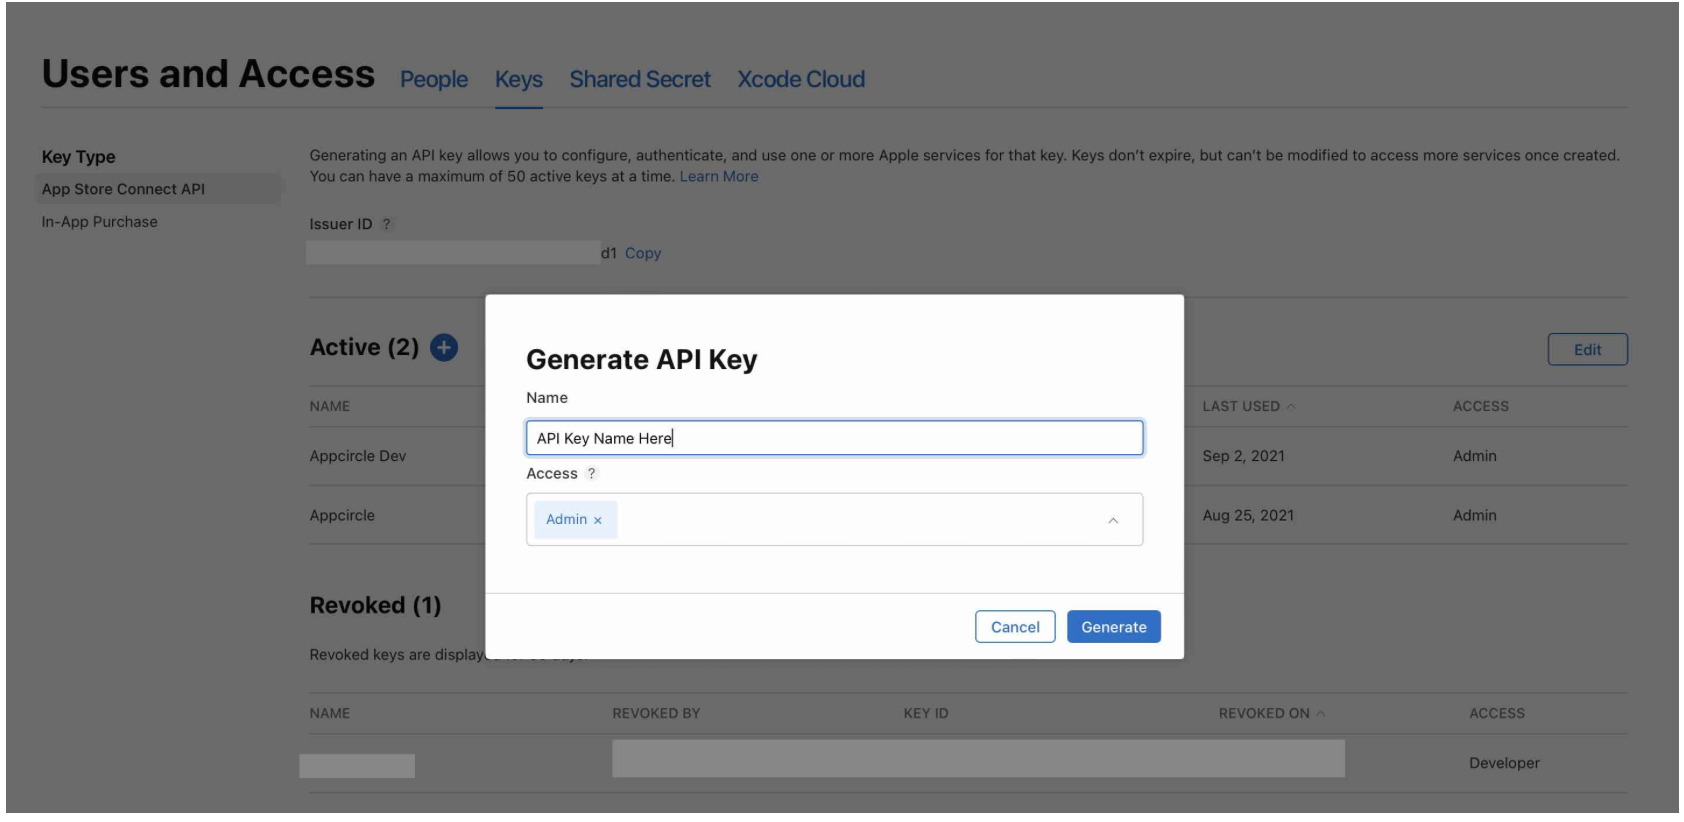The height and width of the screenshot is (822, 1684).
Task: Click the blue plus icon beside Active (2)
Action: 443,347
